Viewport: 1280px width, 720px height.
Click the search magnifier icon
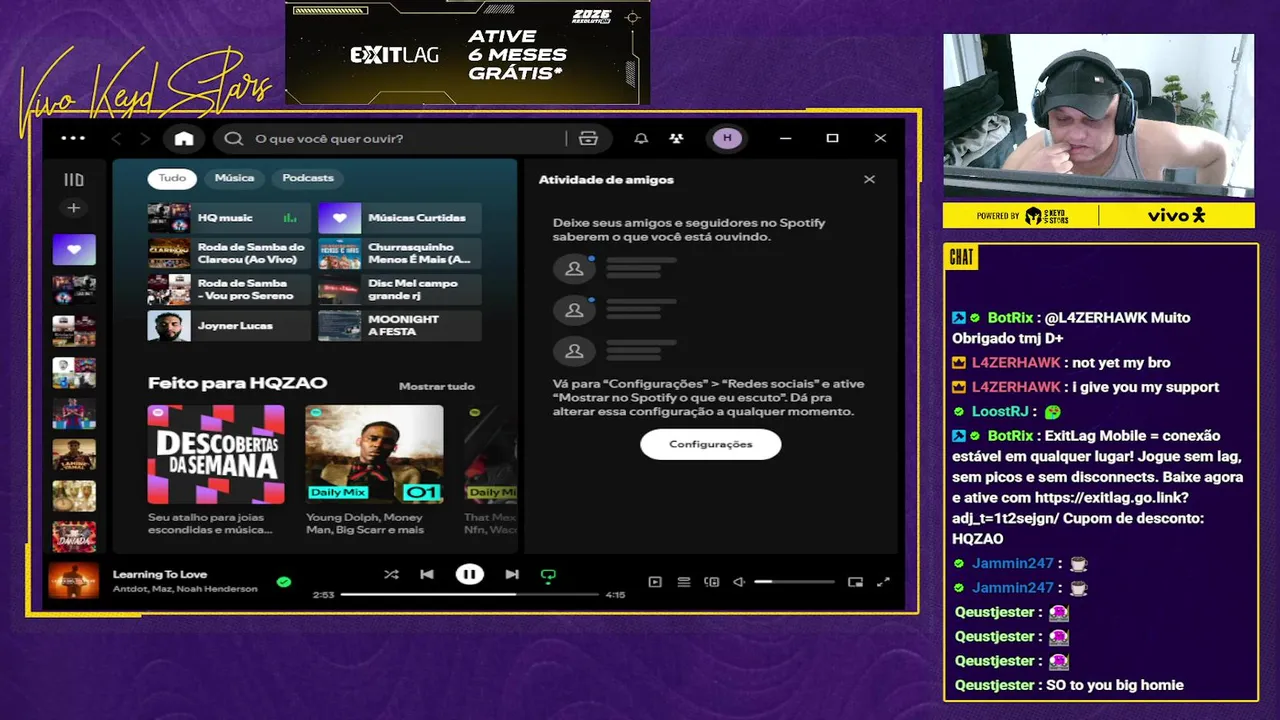point(234,138)
